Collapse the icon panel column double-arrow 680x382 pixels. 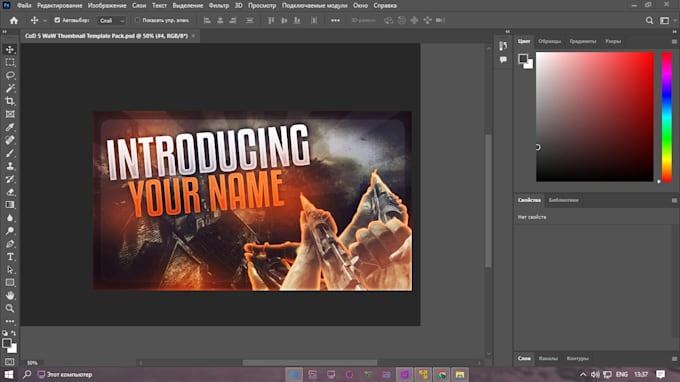pos(507,32)
